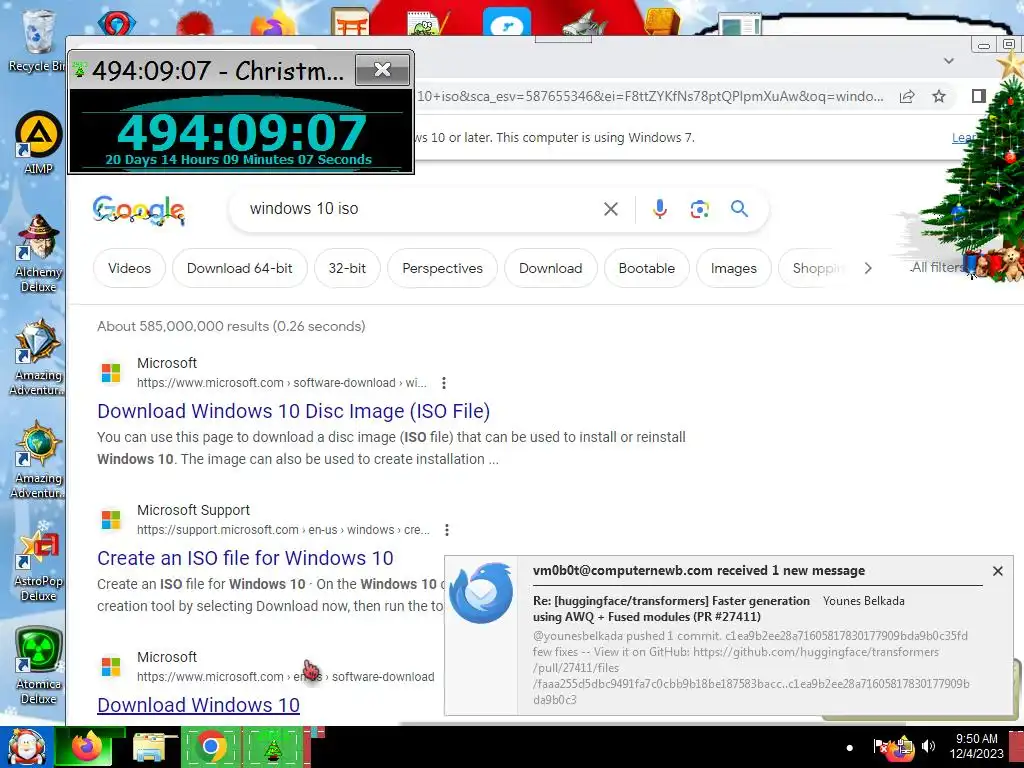Open notification about huggingface/transformers PR #27411
The width and height of the screenshot is (1024, 768).
(728, 635)
